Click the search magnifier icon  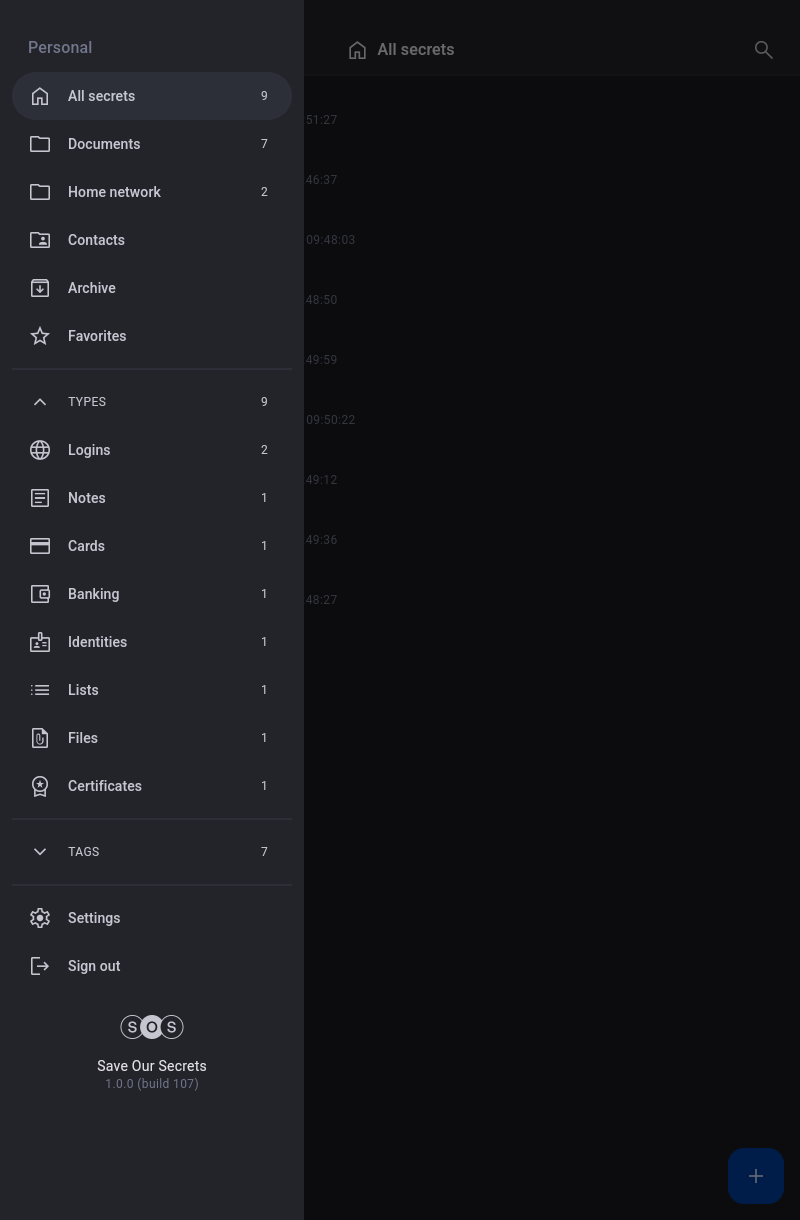763,50
